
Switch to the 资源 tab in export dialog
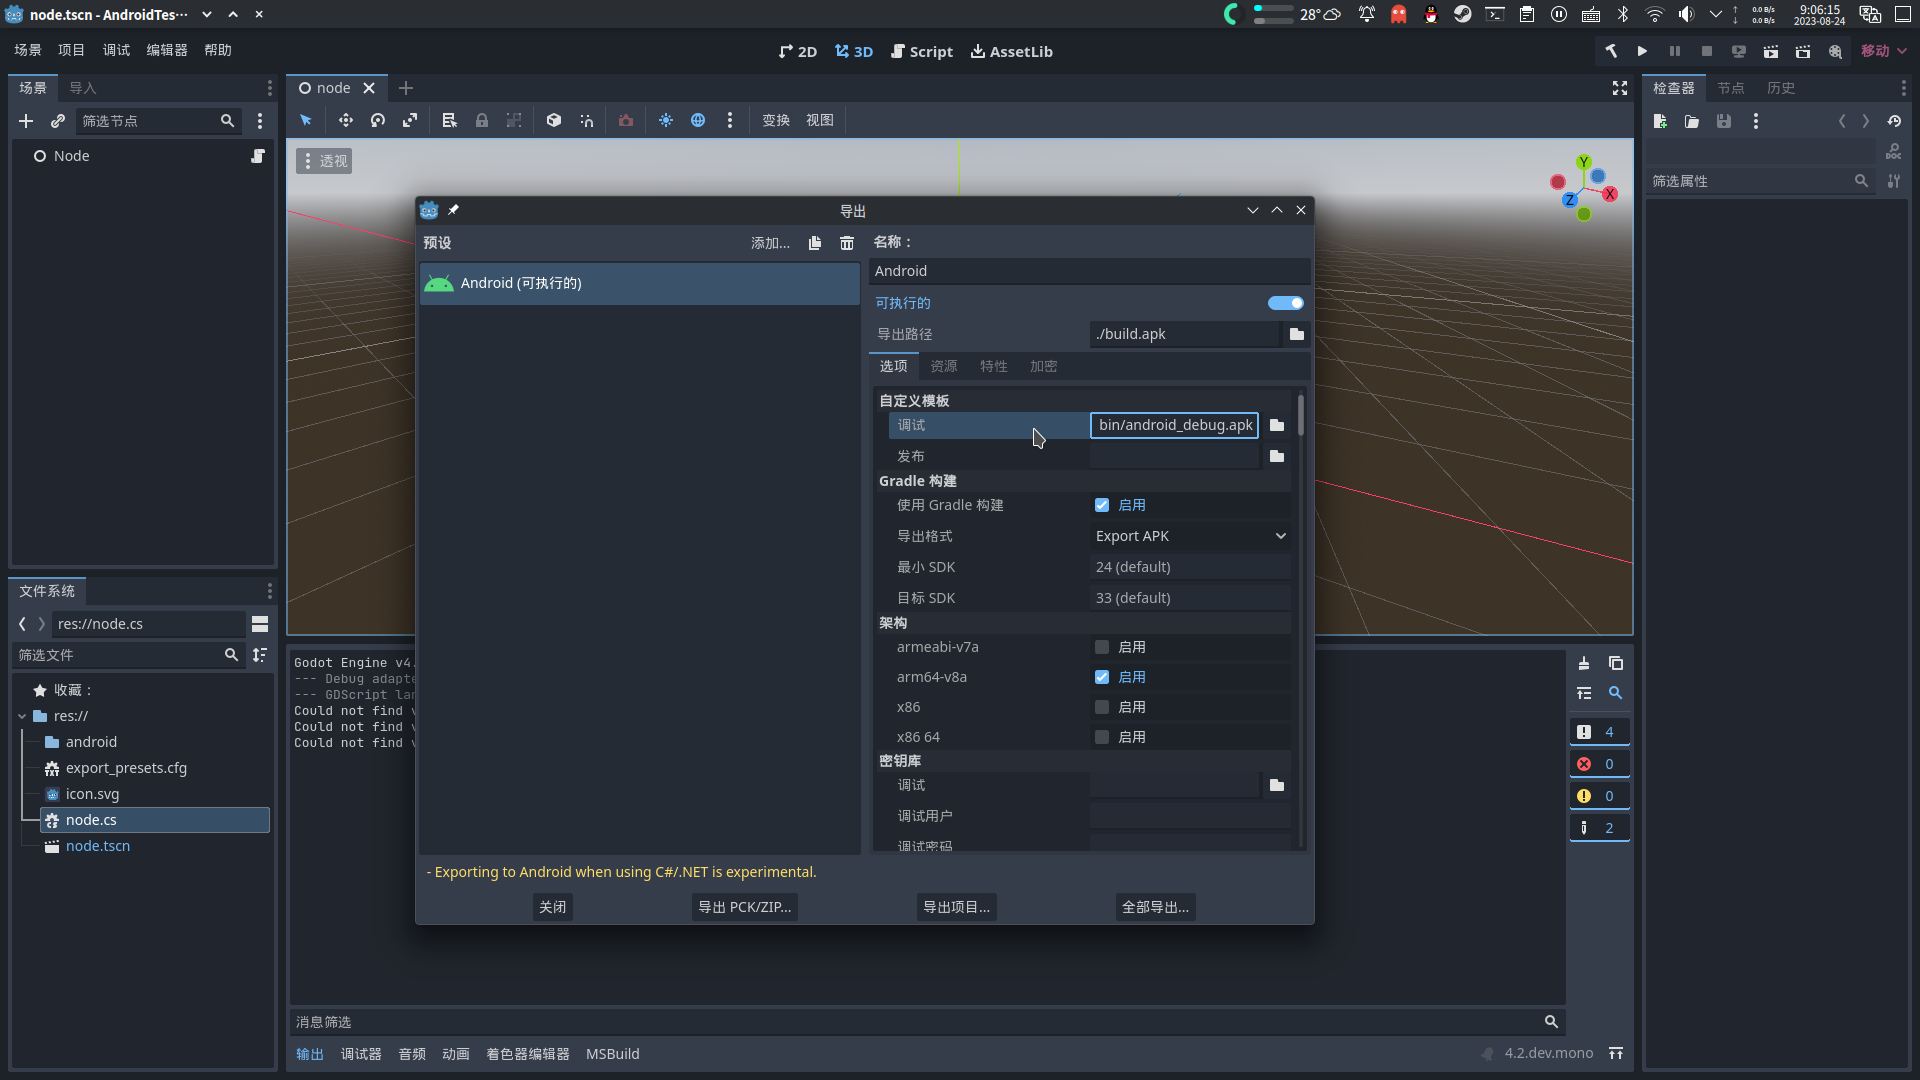[942, 366]
